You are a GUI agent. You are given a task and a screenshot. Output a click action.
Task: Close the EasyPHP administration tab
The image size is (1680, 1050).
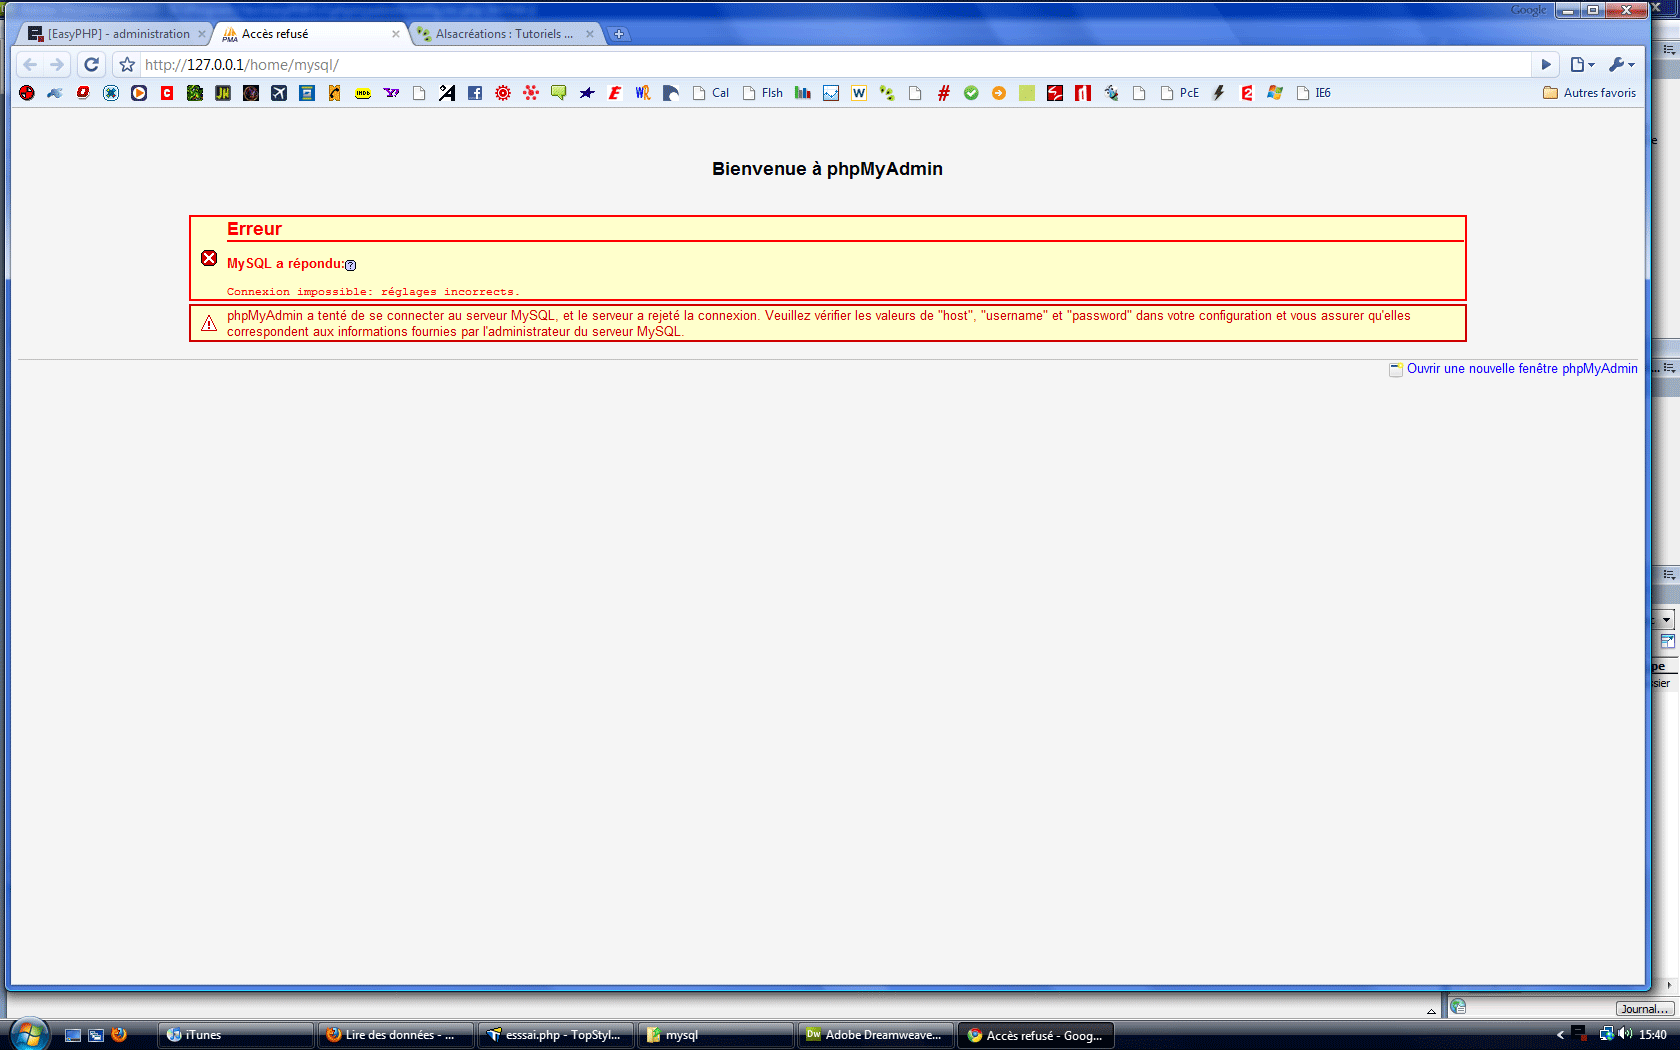[202, 34]
